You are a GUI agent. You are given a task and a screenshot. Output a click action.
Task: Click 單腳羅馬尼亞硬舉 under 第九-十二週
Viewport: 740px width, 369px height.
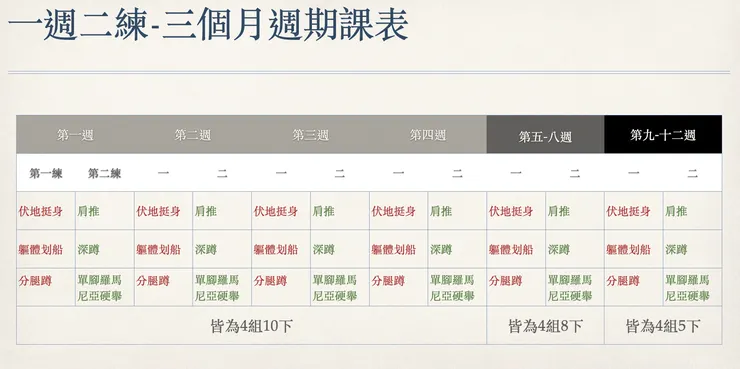(x=688, y=288)
